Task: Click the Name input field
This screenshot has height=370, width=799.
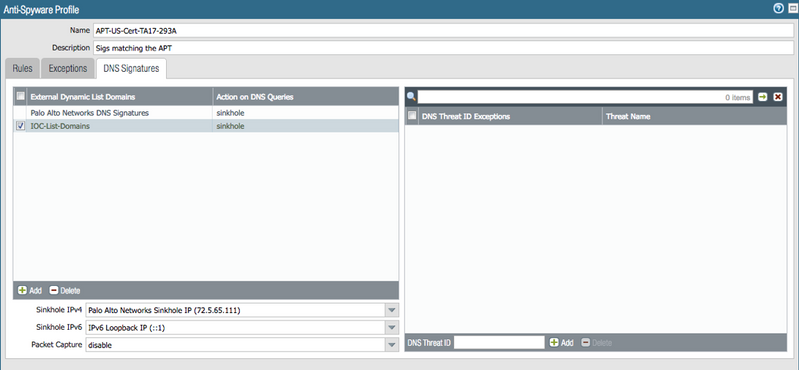Action: 443,30
